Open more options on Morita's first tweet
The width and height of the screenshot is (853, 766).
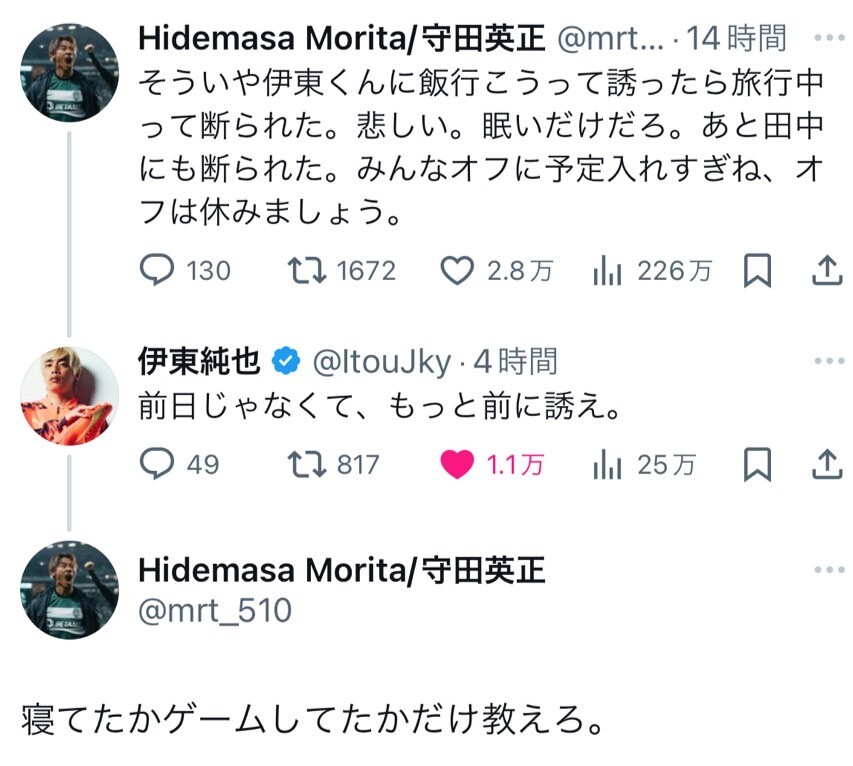[829, 38]
